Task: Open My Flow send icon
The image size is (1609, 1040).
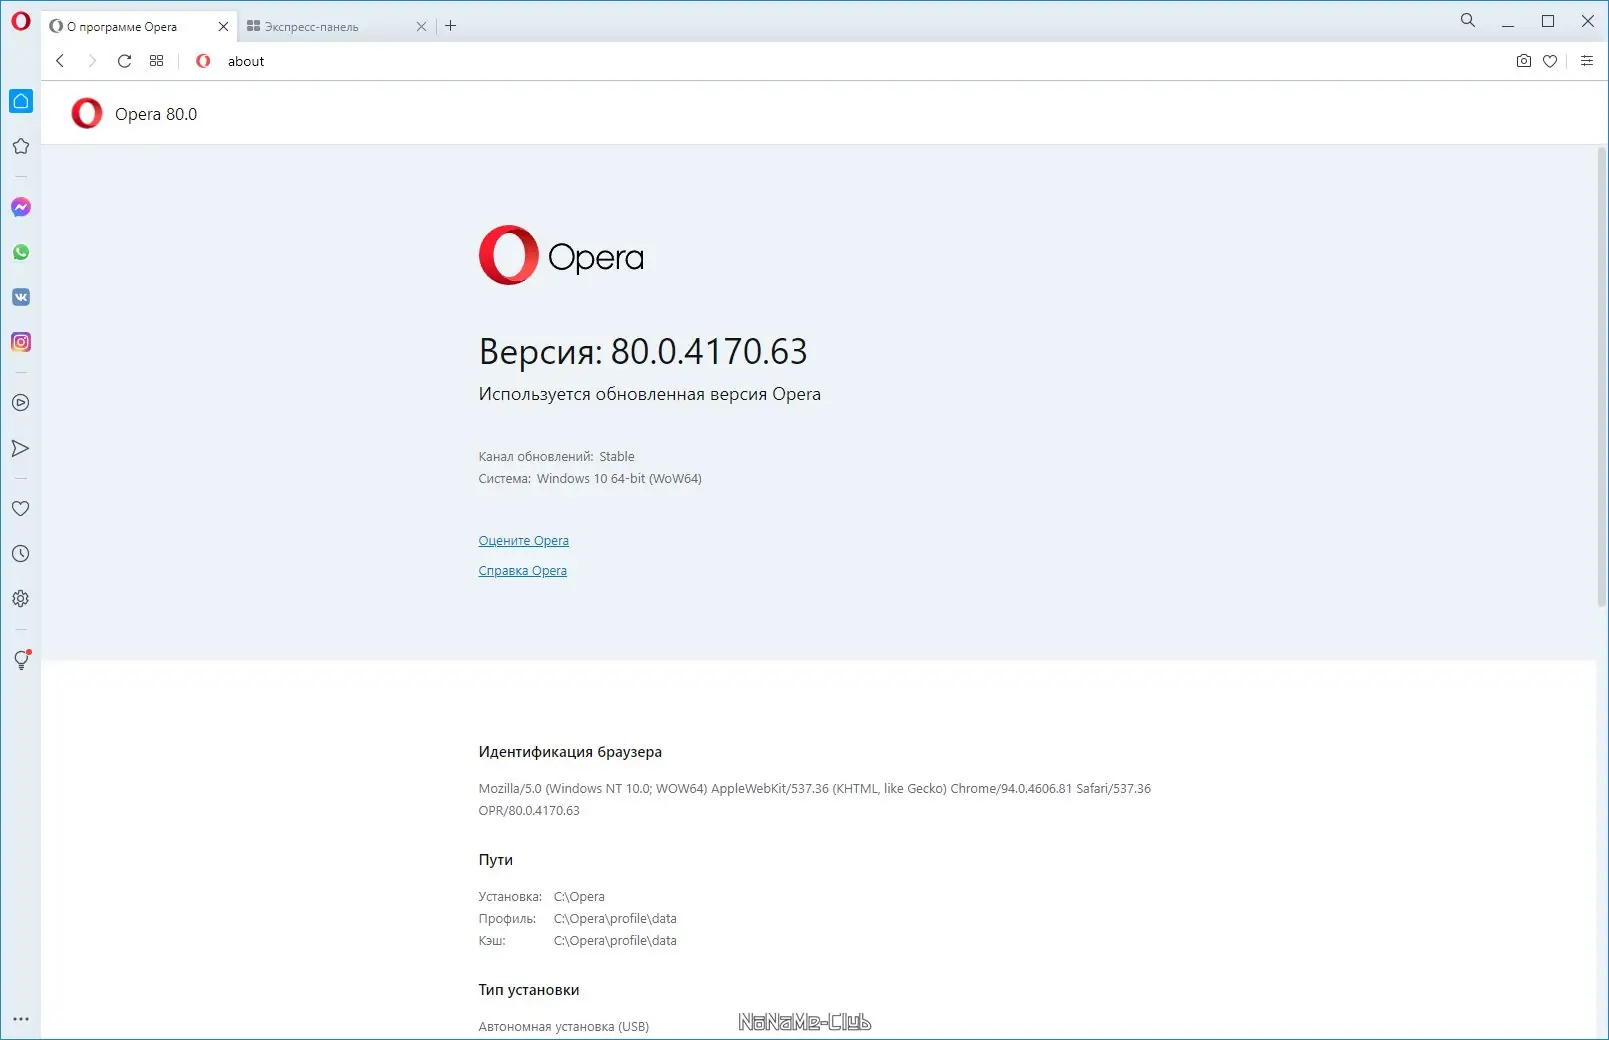Action: (21, 448)
